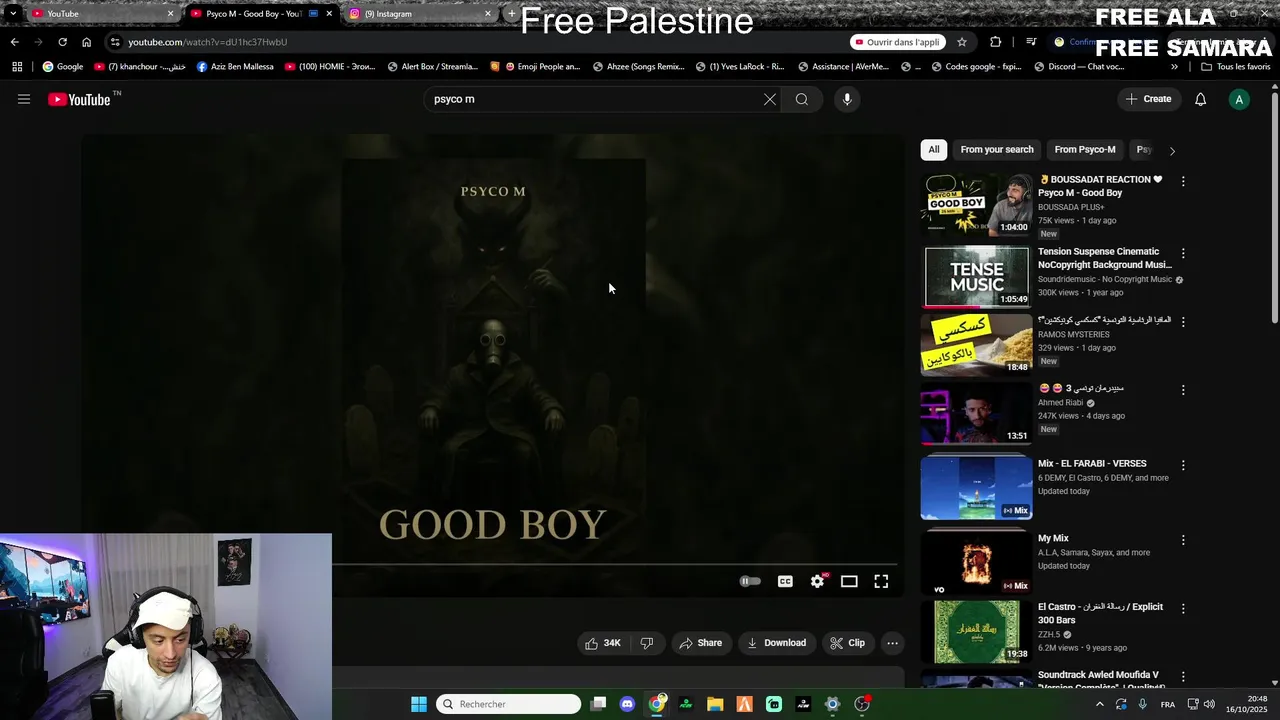Open BOUSSADAT REACTION thumbnail
The image size is (1280, 720).
(976, 205)
